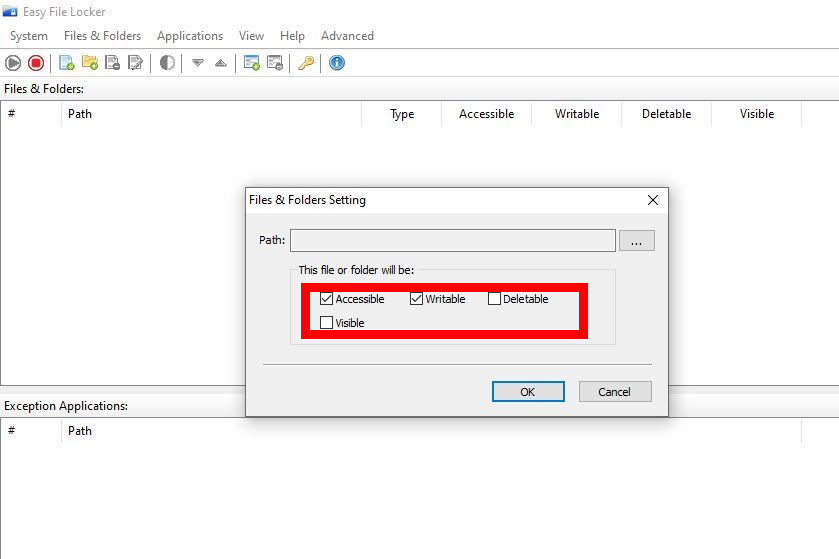
Task: Check the Visible checkbox
Action: 326,323
